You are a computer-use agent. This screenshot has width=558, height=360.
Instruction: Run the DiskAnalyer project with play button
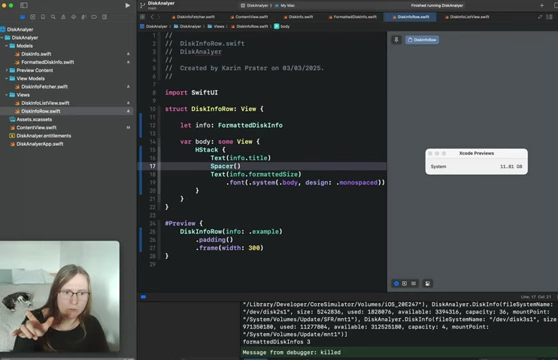point(127,5)
